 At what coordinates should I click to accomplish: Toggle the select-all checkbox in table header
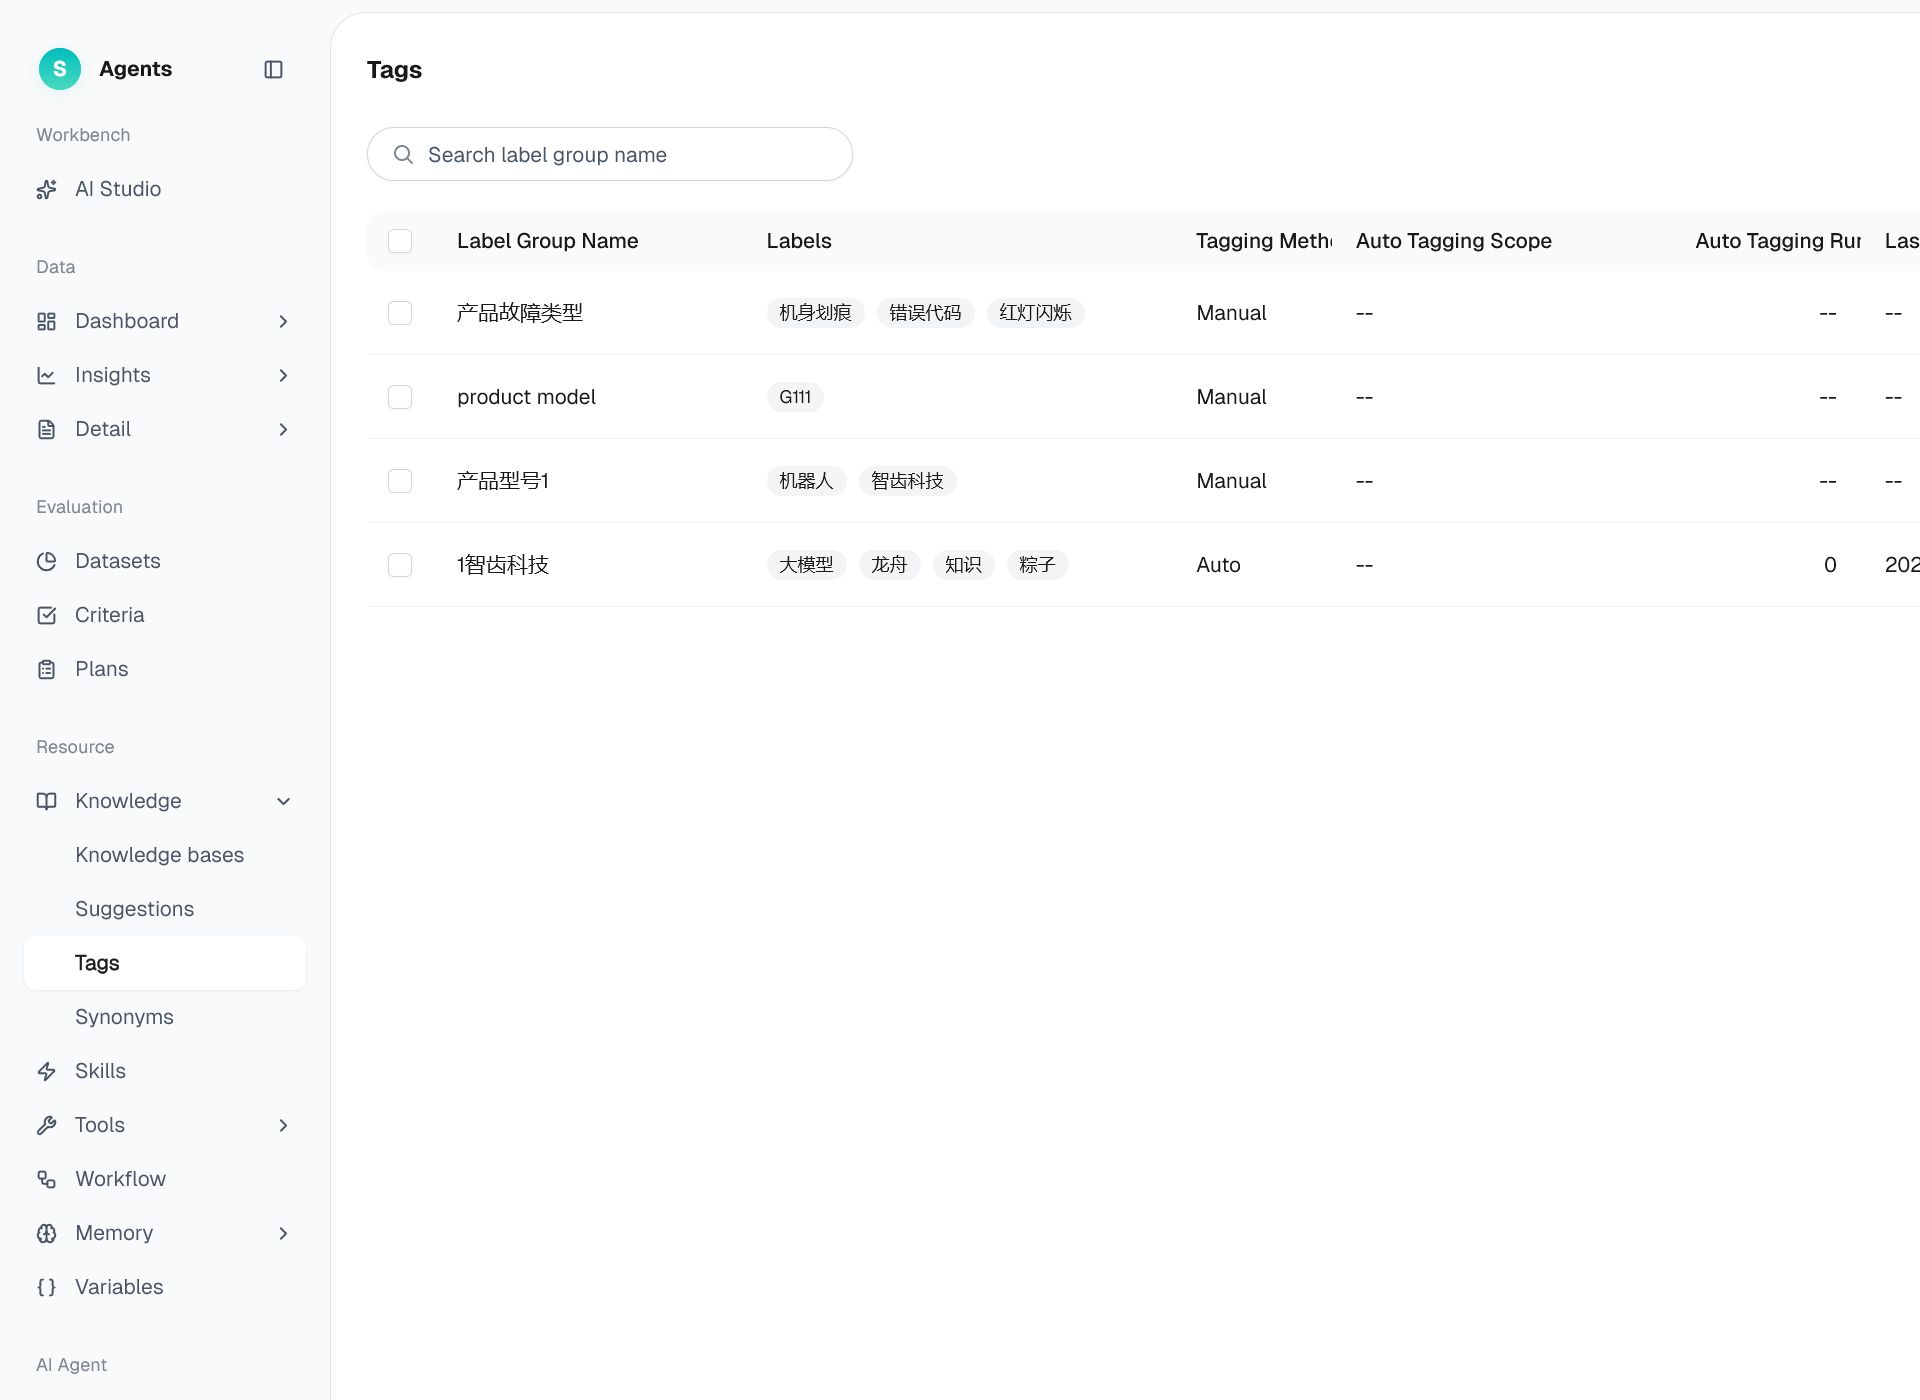click(400, 241)
